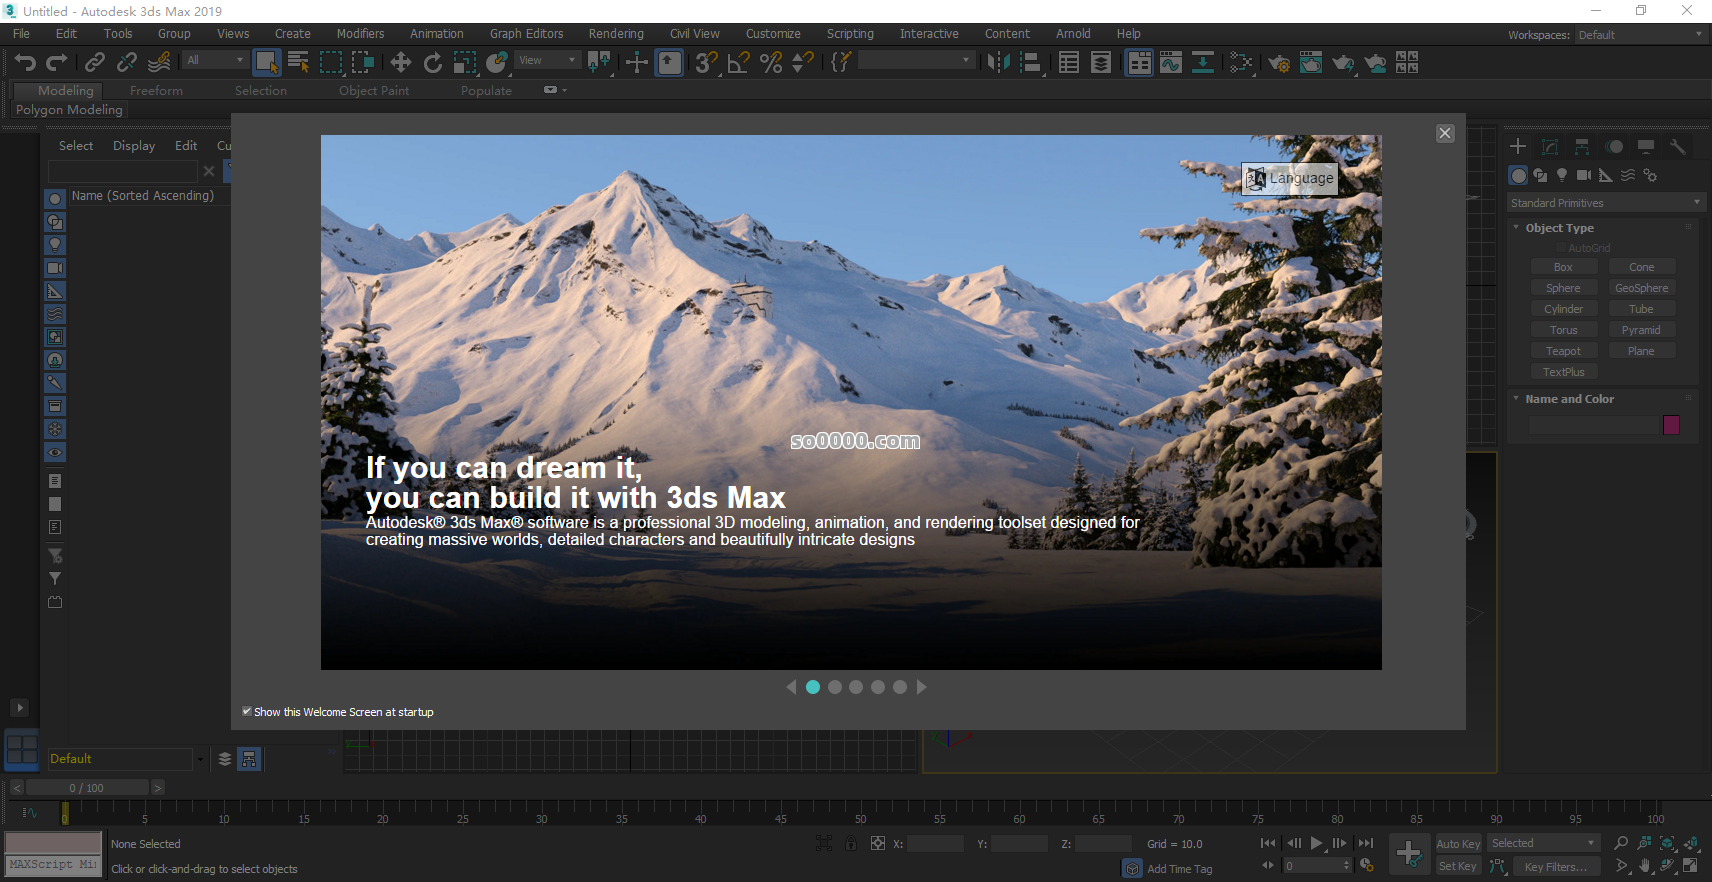Expand the Workspaces Default dropdown
Screen dimensions: 1712x882
(1639, 35)
